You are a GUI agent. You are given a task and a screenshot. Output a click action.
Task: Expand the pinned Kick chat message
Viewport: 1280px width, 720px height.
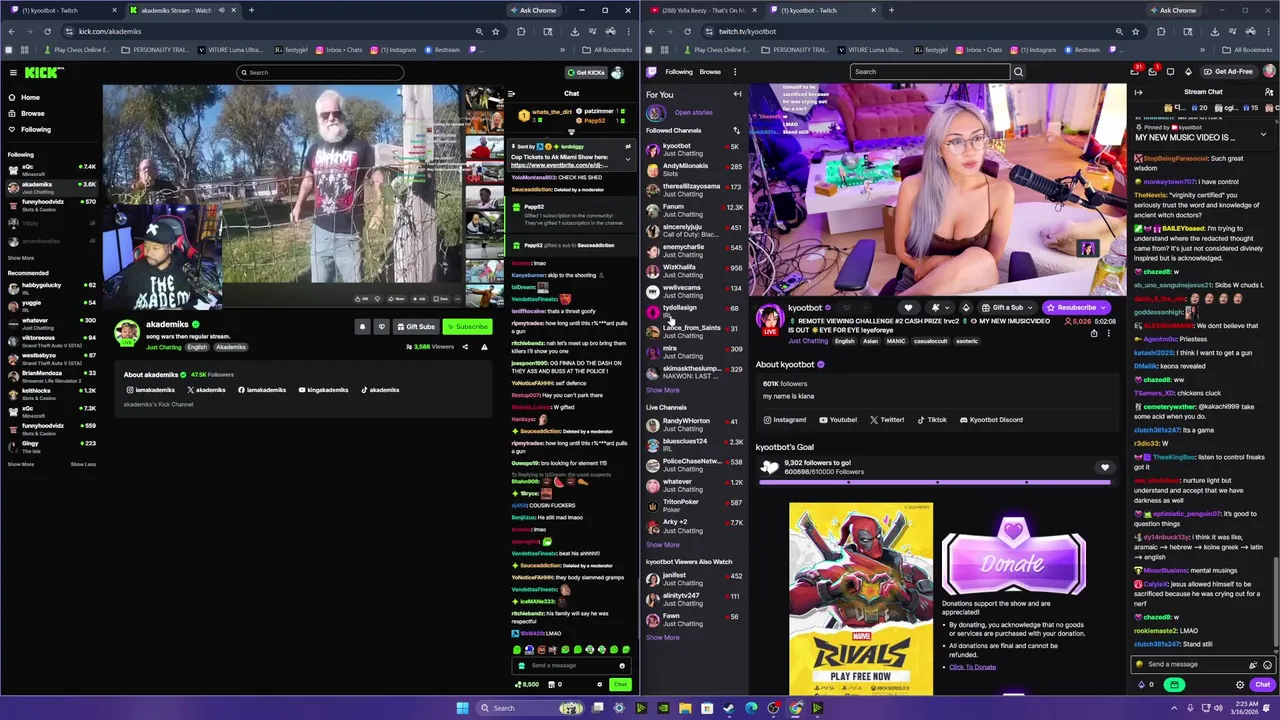pyautogui.click(x=628, y=160)
